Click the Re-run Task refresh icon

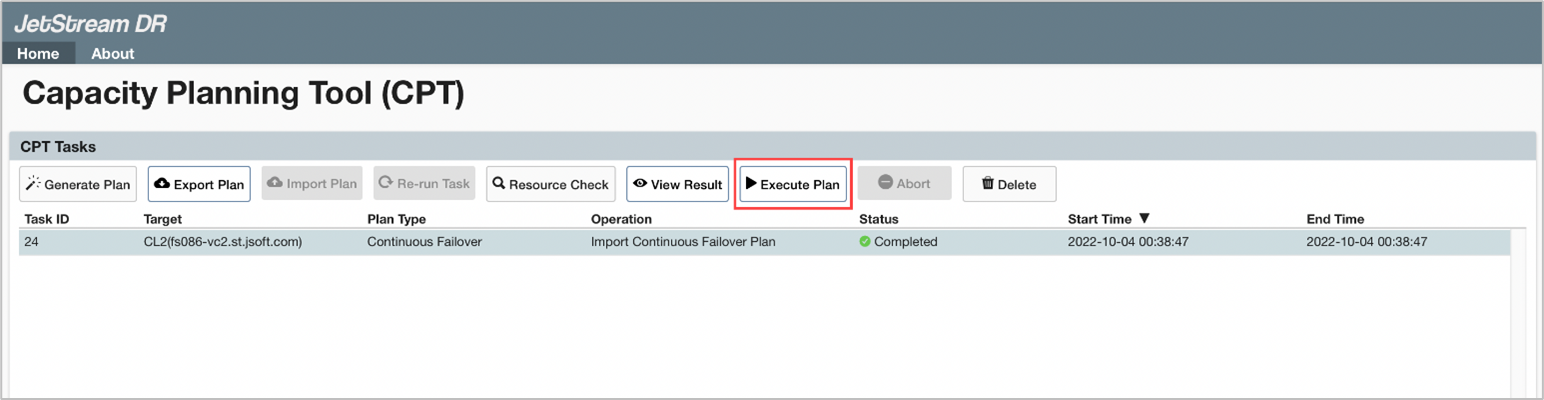click(385, 184)
